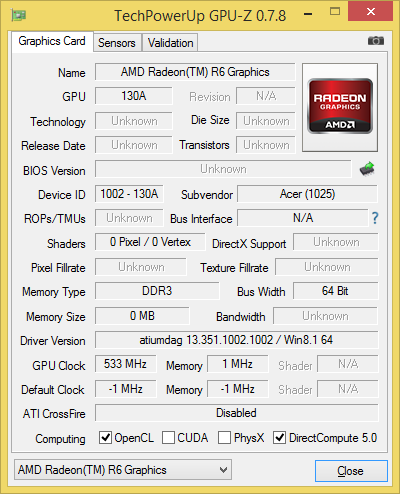
Task: Click the ROPs/TMUs Unknown field
Action: pyautogui.click(x=129, y=218)
